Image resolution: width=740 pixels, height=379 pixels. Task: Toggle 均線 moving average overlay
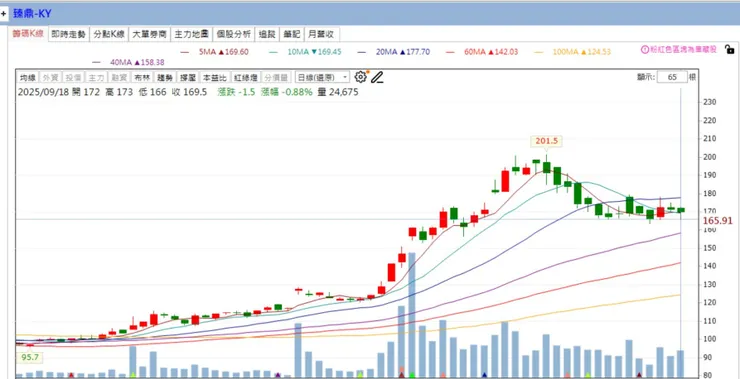(x=28, y=77)
